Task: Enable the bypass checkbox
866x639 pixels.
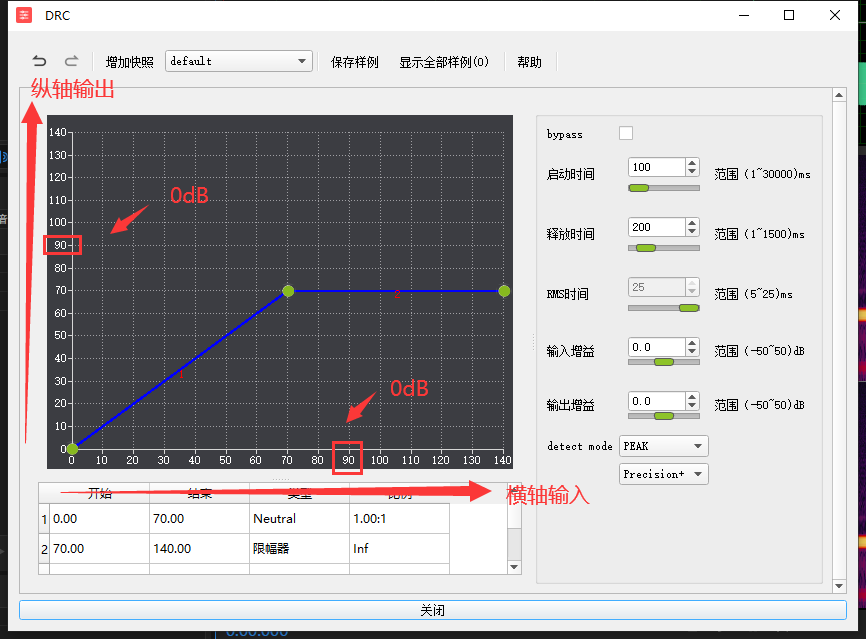Action: coord(626,133)
